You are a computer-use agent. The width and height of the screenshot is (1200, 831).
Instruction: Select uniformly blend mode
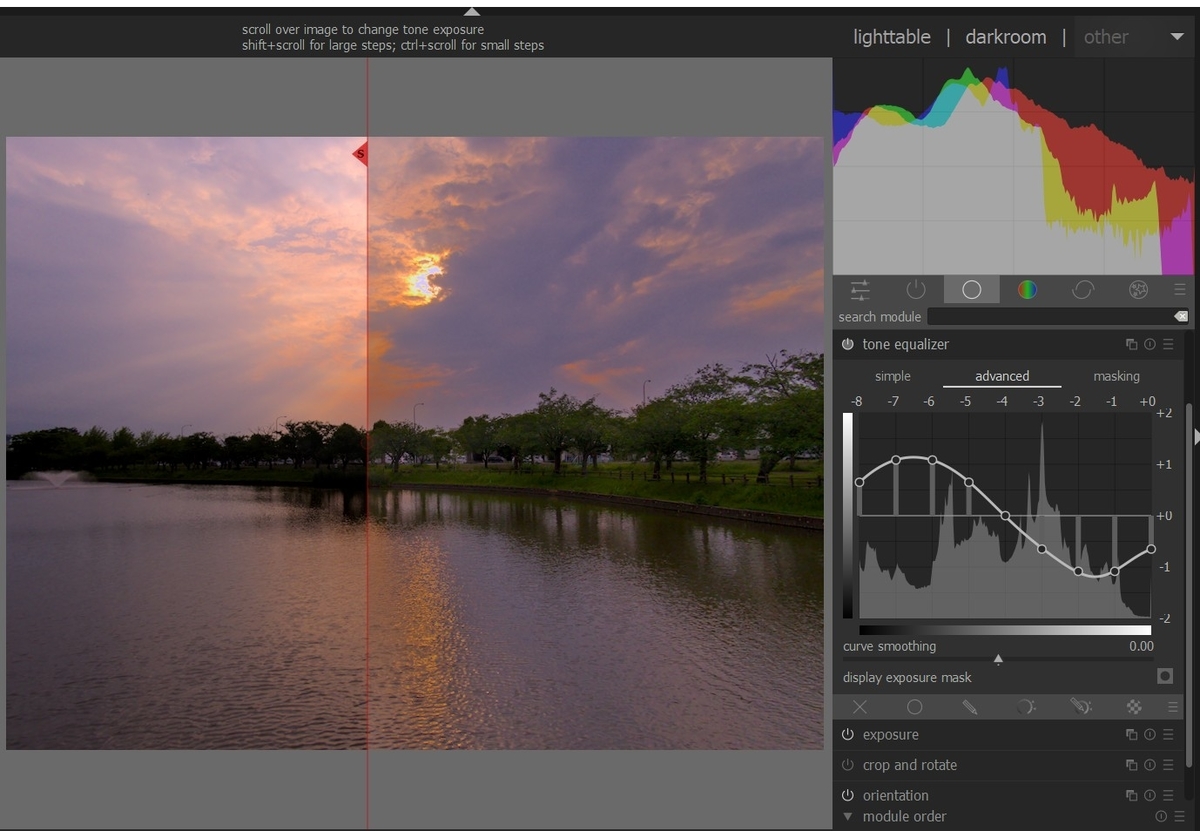click(914, 707)
